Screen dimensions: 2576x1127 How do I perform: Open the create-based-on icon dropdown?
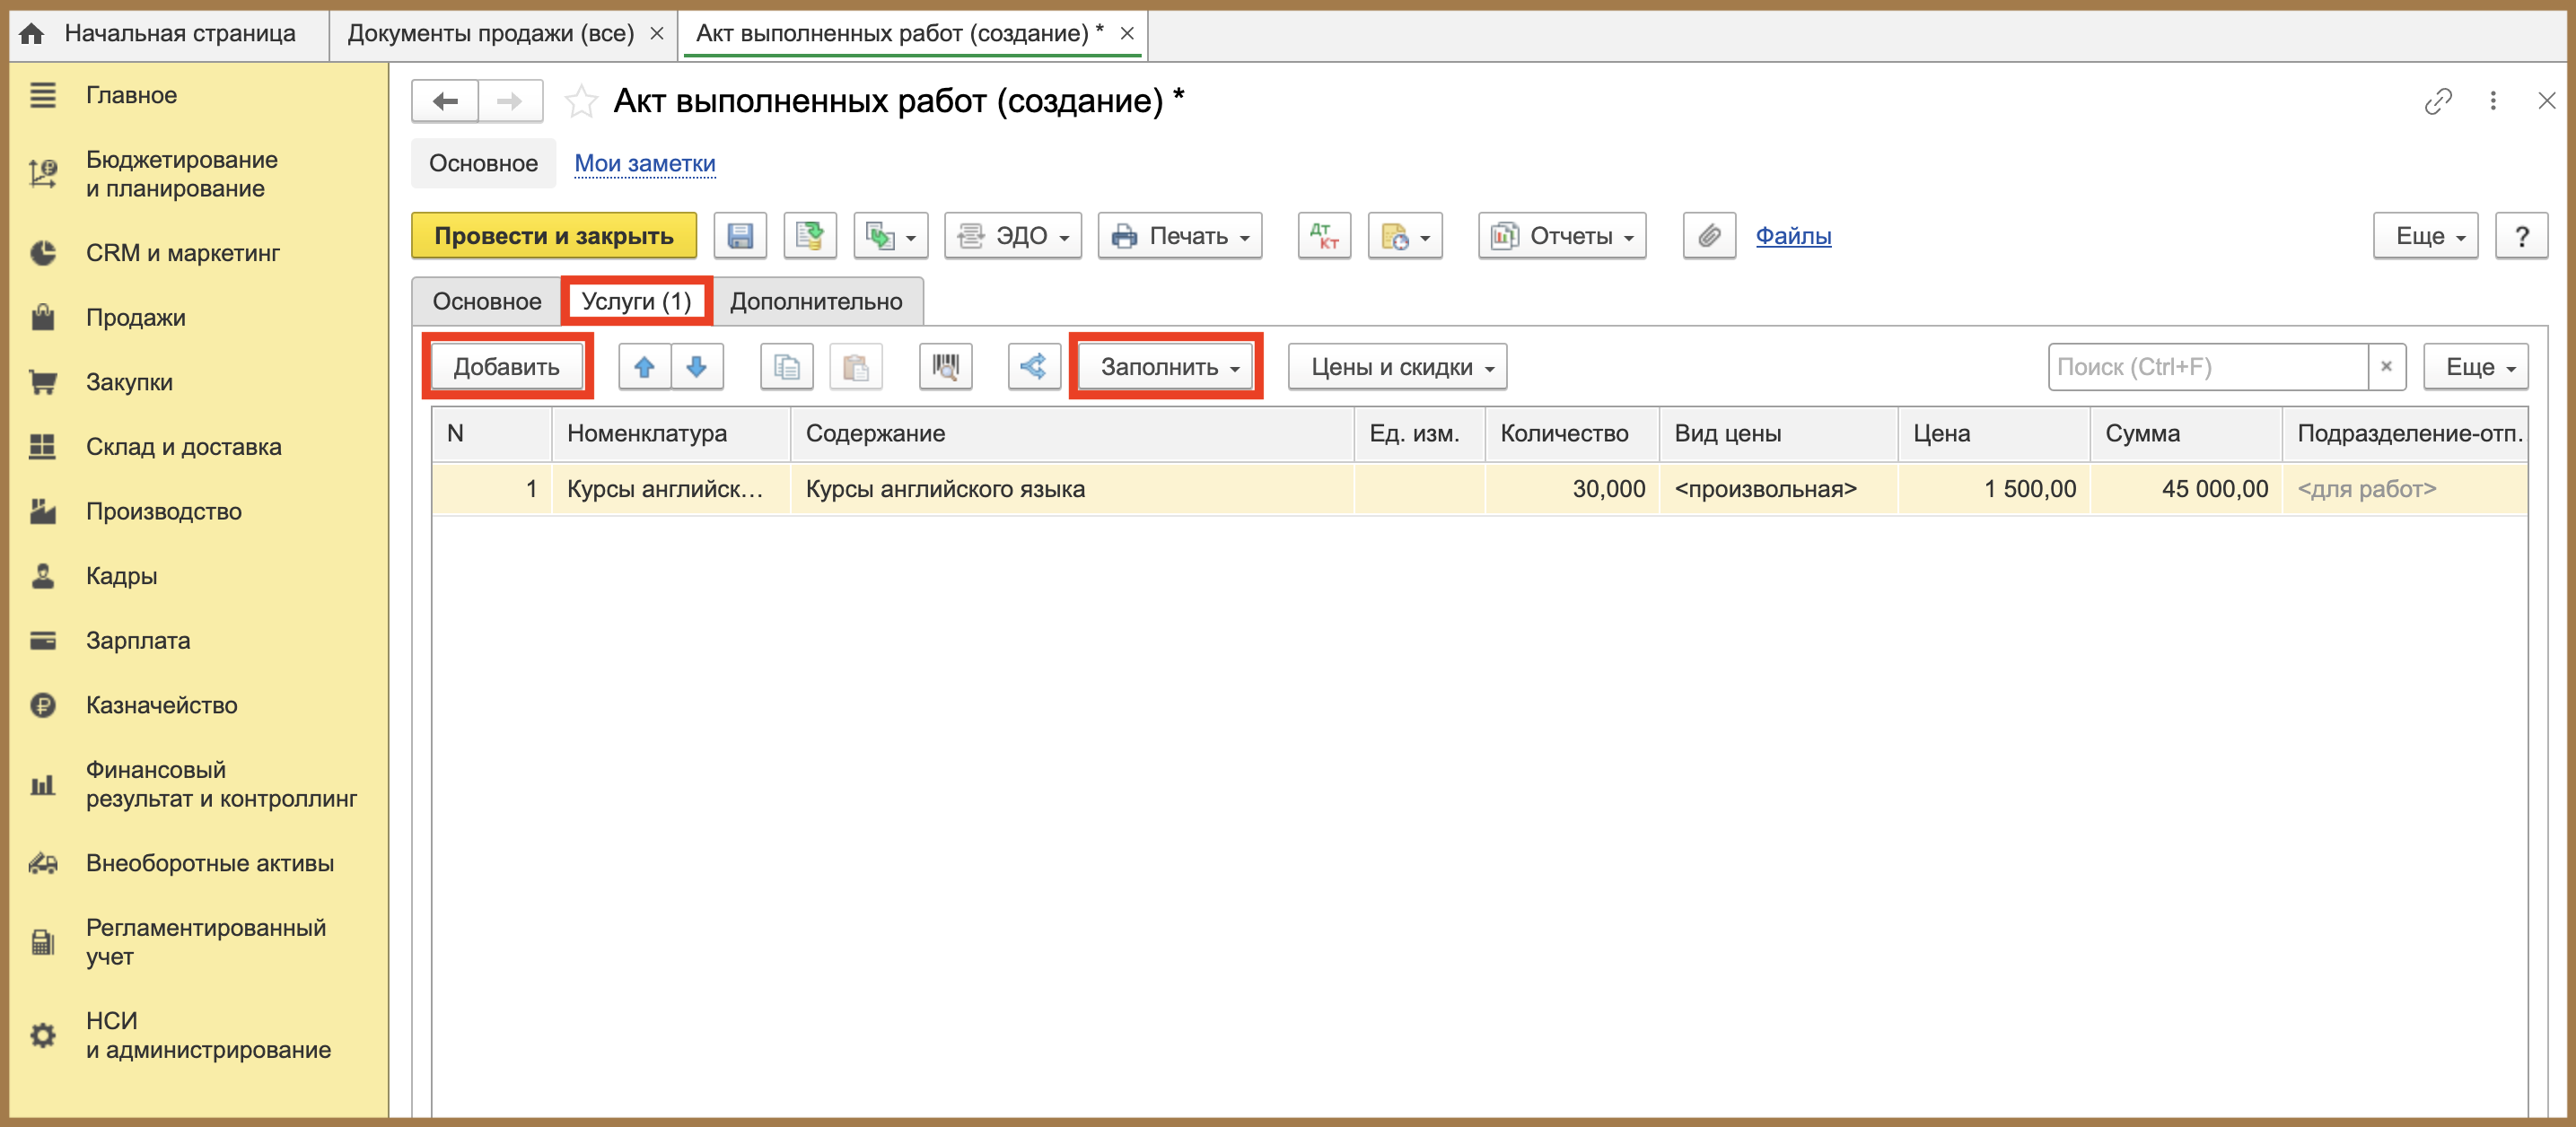click(891, 236)
